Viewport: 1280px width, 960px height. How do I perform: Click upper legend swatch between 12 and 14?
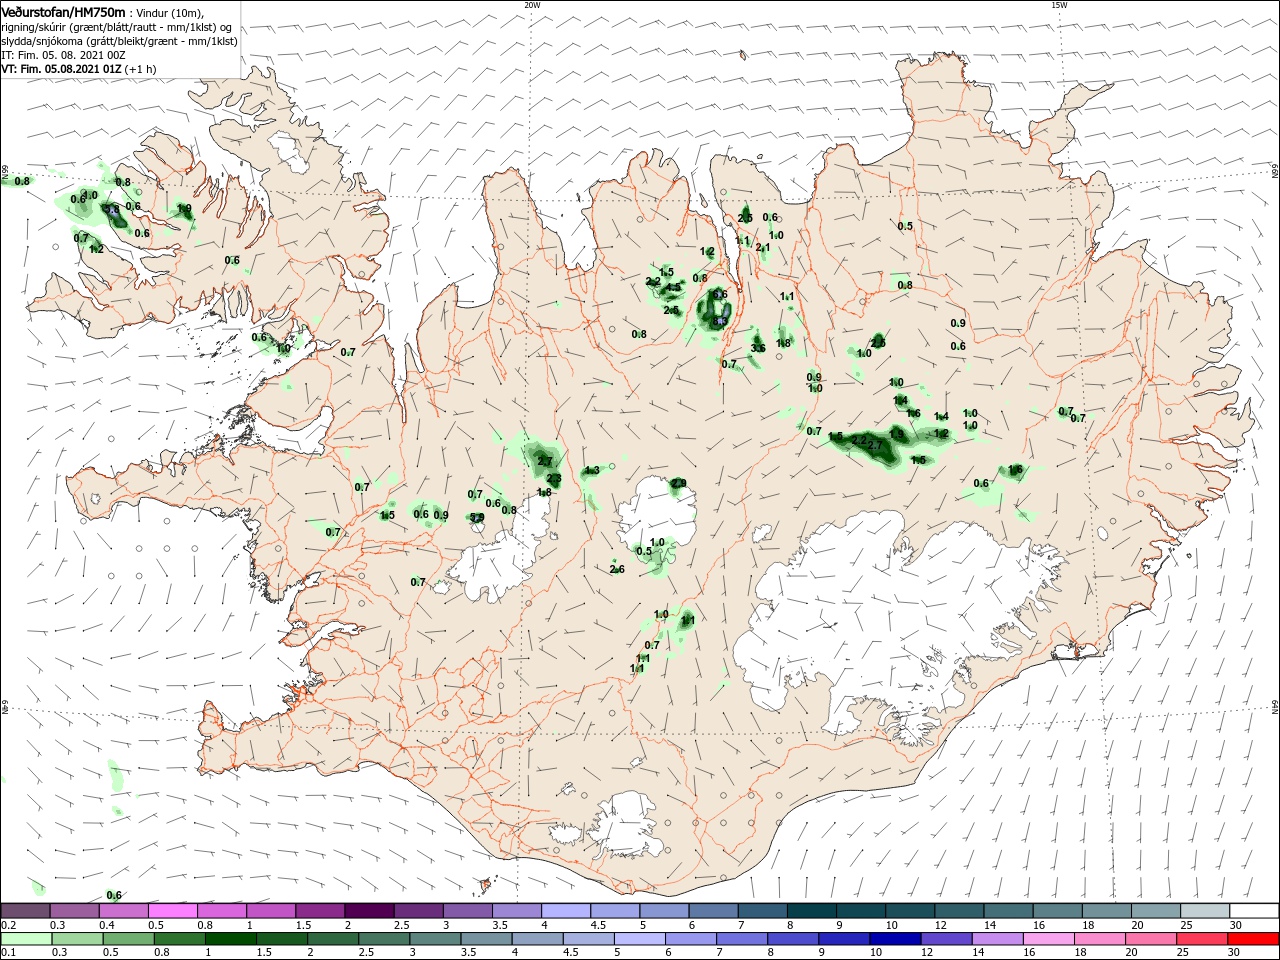(x=959, y=911)
